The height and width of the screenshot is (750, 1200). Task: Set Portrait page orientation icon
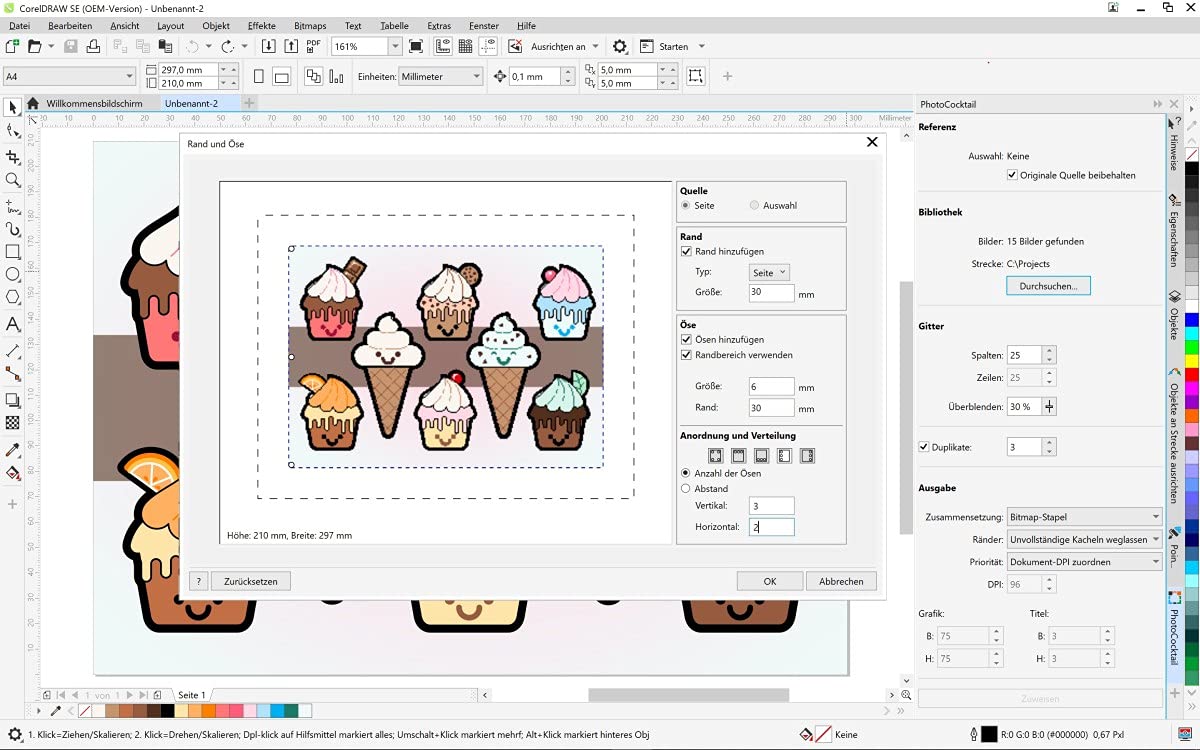[x=259, y=76]
